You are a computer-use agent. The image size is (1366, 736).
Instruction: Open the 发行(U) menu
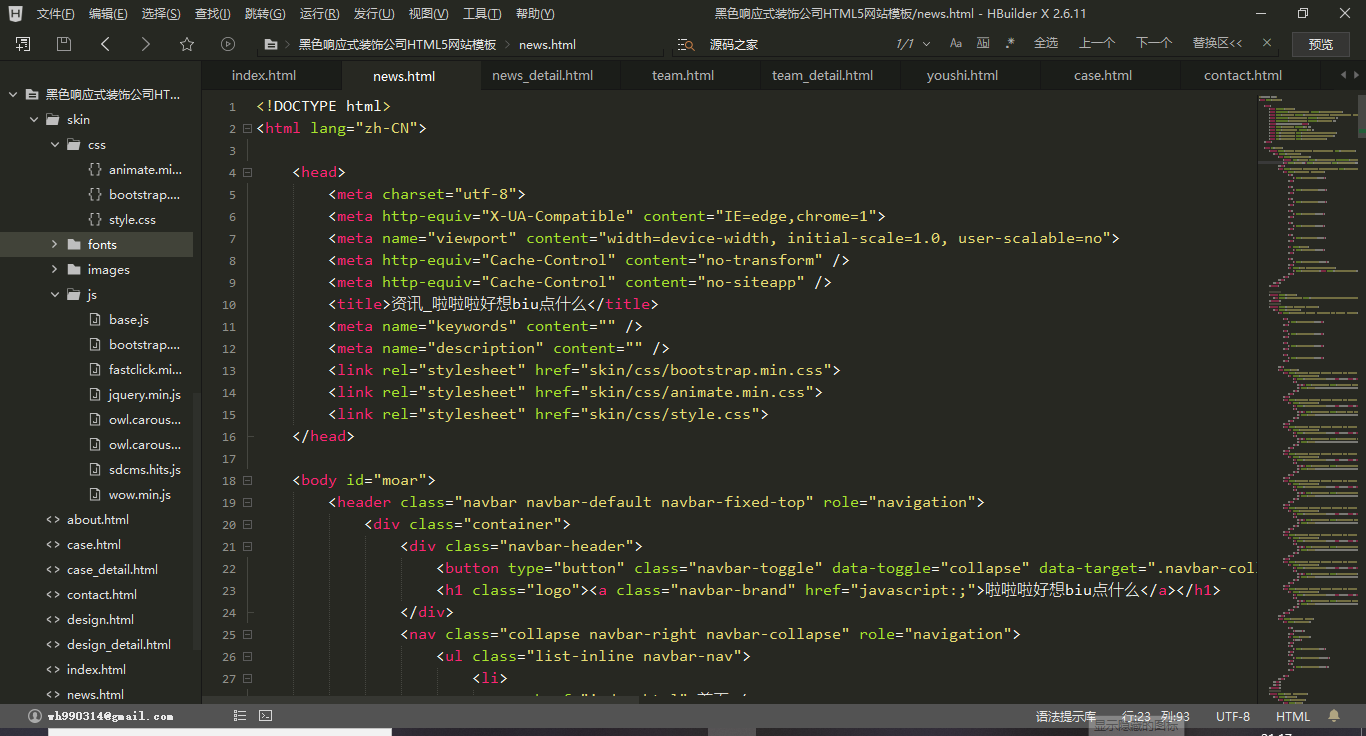click(x=374, y=14)
